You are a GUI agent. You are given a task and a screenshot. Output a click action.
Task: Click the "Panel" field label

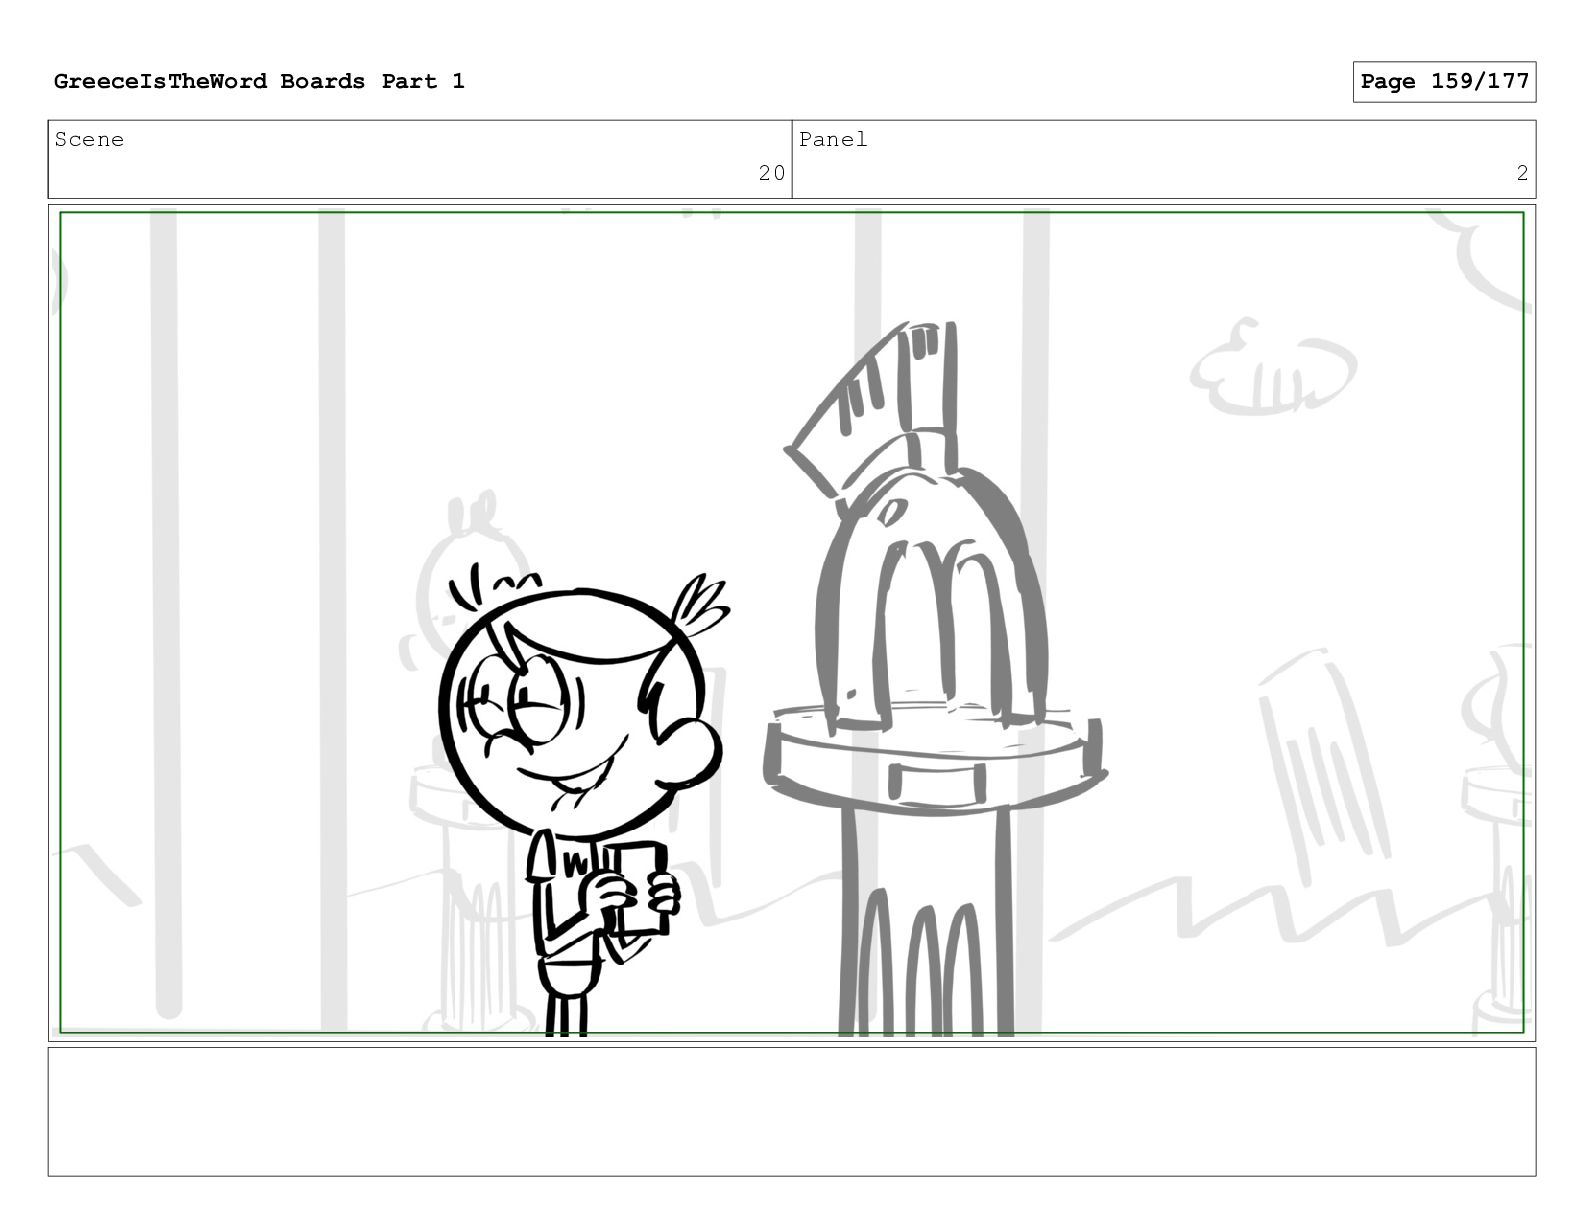(833, 140)
